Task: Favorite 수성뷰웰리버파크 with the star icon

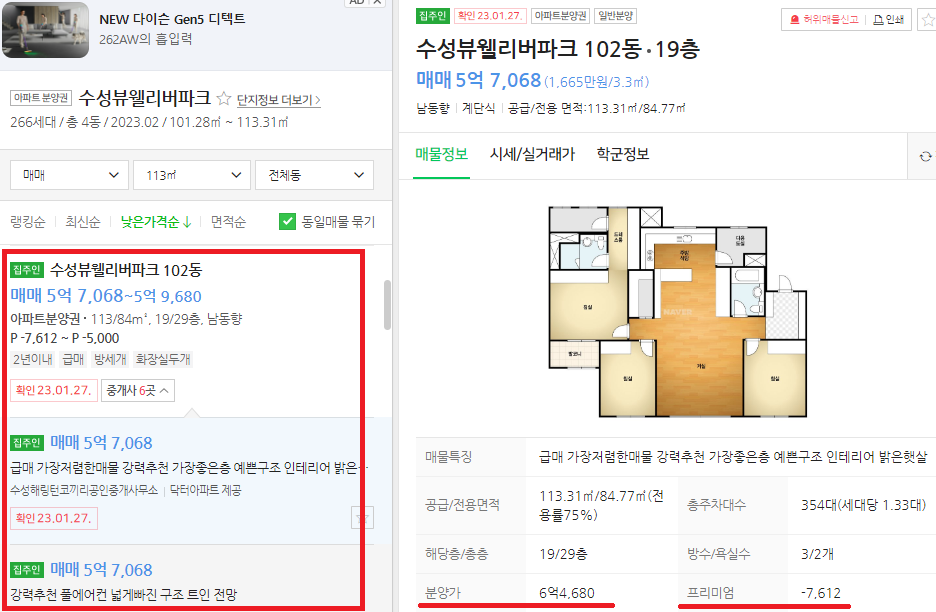Action: [224, 98]
